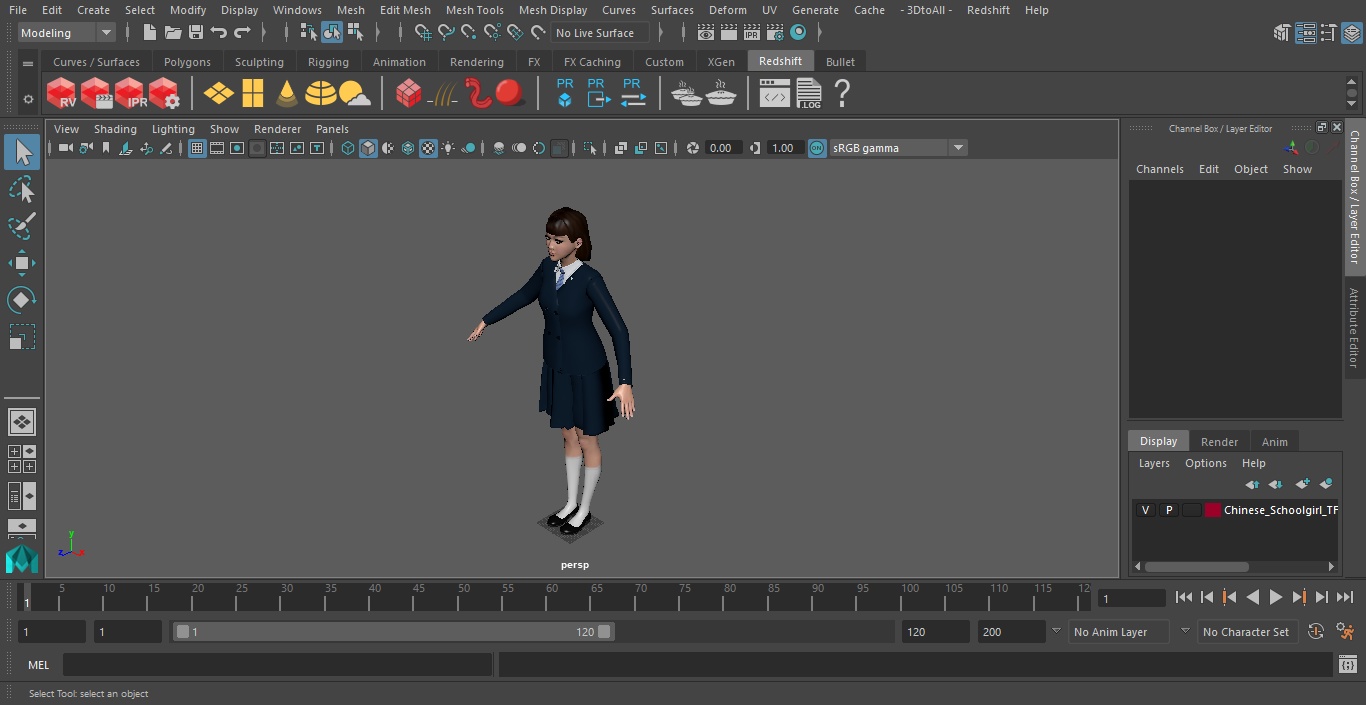Start Redshift IPR shelf icon
The width and height of the screenshot is (1366, 705).
(129, 94)
